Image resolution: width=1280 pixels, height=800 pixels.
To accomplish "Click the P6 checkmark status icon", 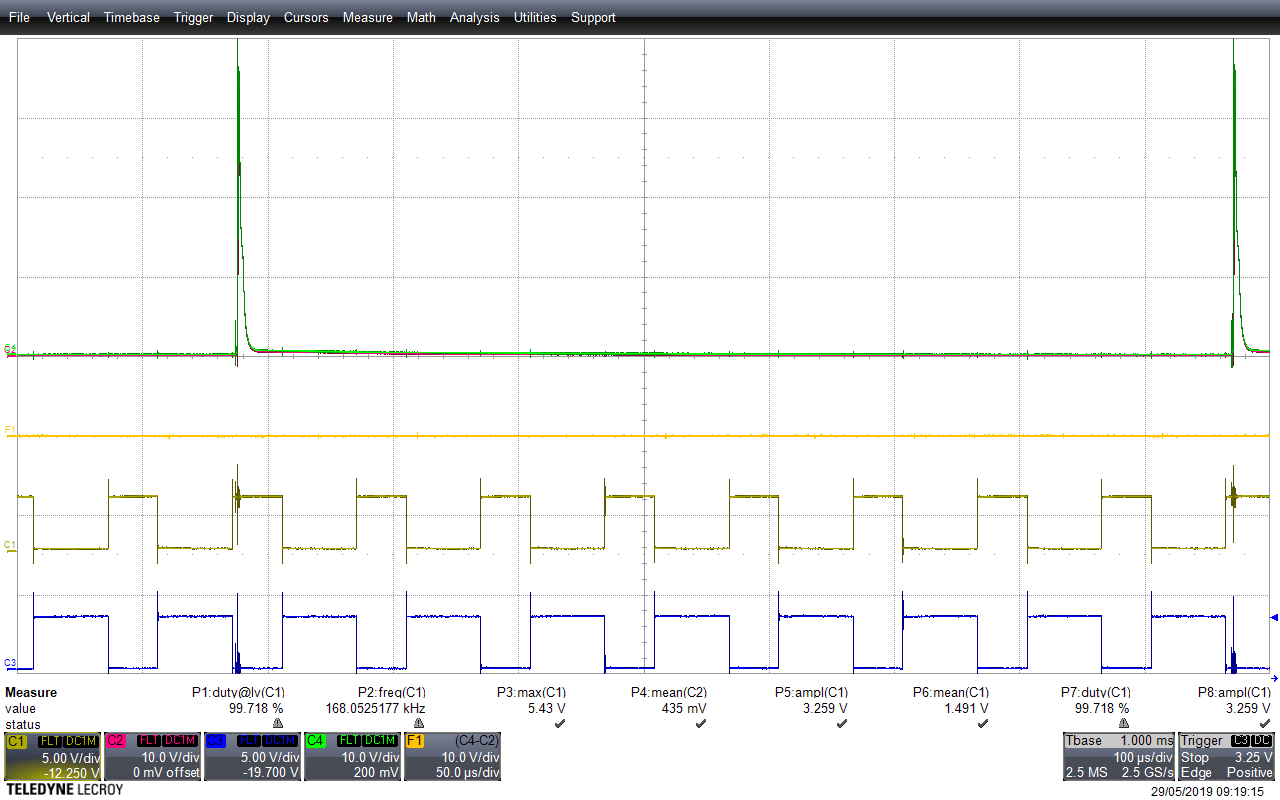I will point(983,723).
